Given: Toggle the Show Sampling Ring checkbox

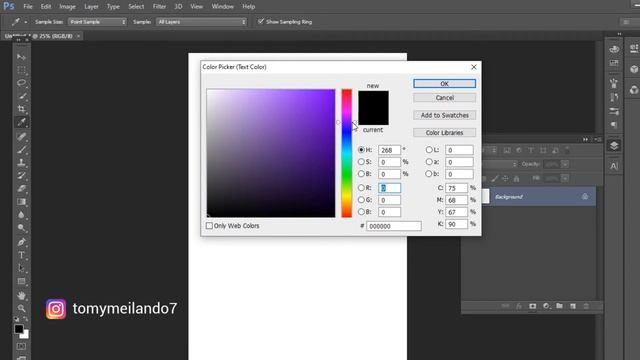Looking at the screenshot, I should pyautogui.click(x=261, y=21).
